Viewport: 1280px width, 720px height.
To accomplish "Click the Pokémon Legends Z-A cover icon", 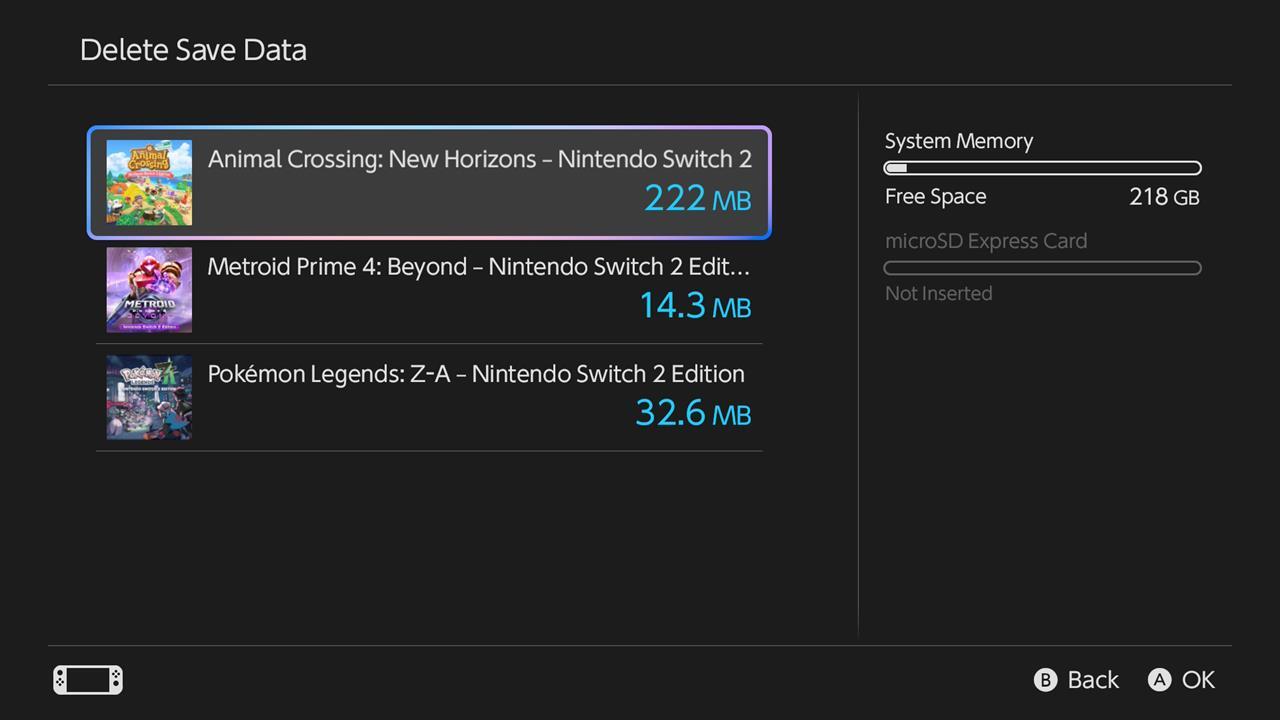I will (149, 397).
